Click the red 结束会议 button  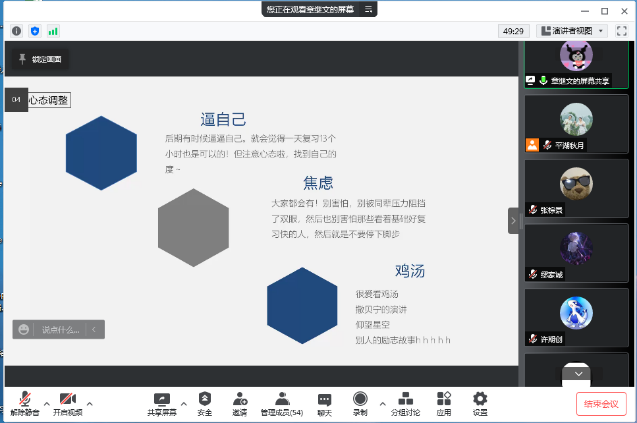[601, 404]
